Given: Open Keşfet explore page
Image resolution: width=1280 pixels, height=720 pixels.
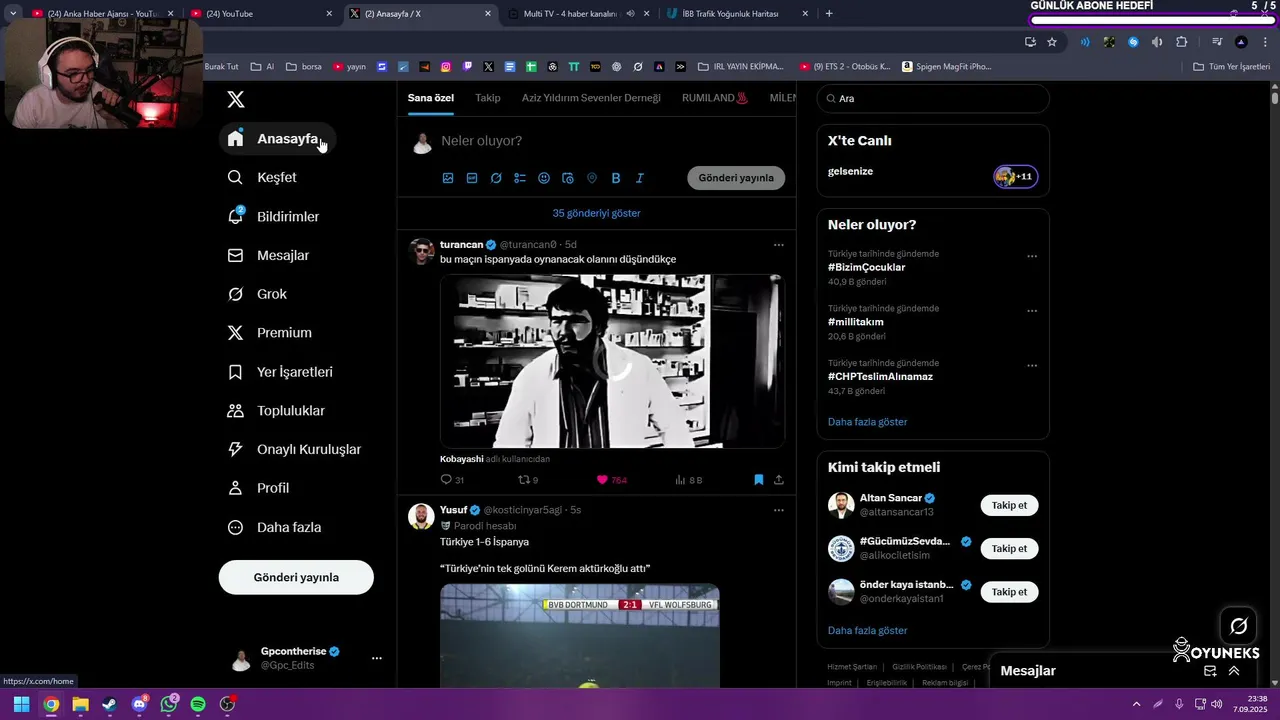Looking at the screenshot, I should tap(262, 177).
